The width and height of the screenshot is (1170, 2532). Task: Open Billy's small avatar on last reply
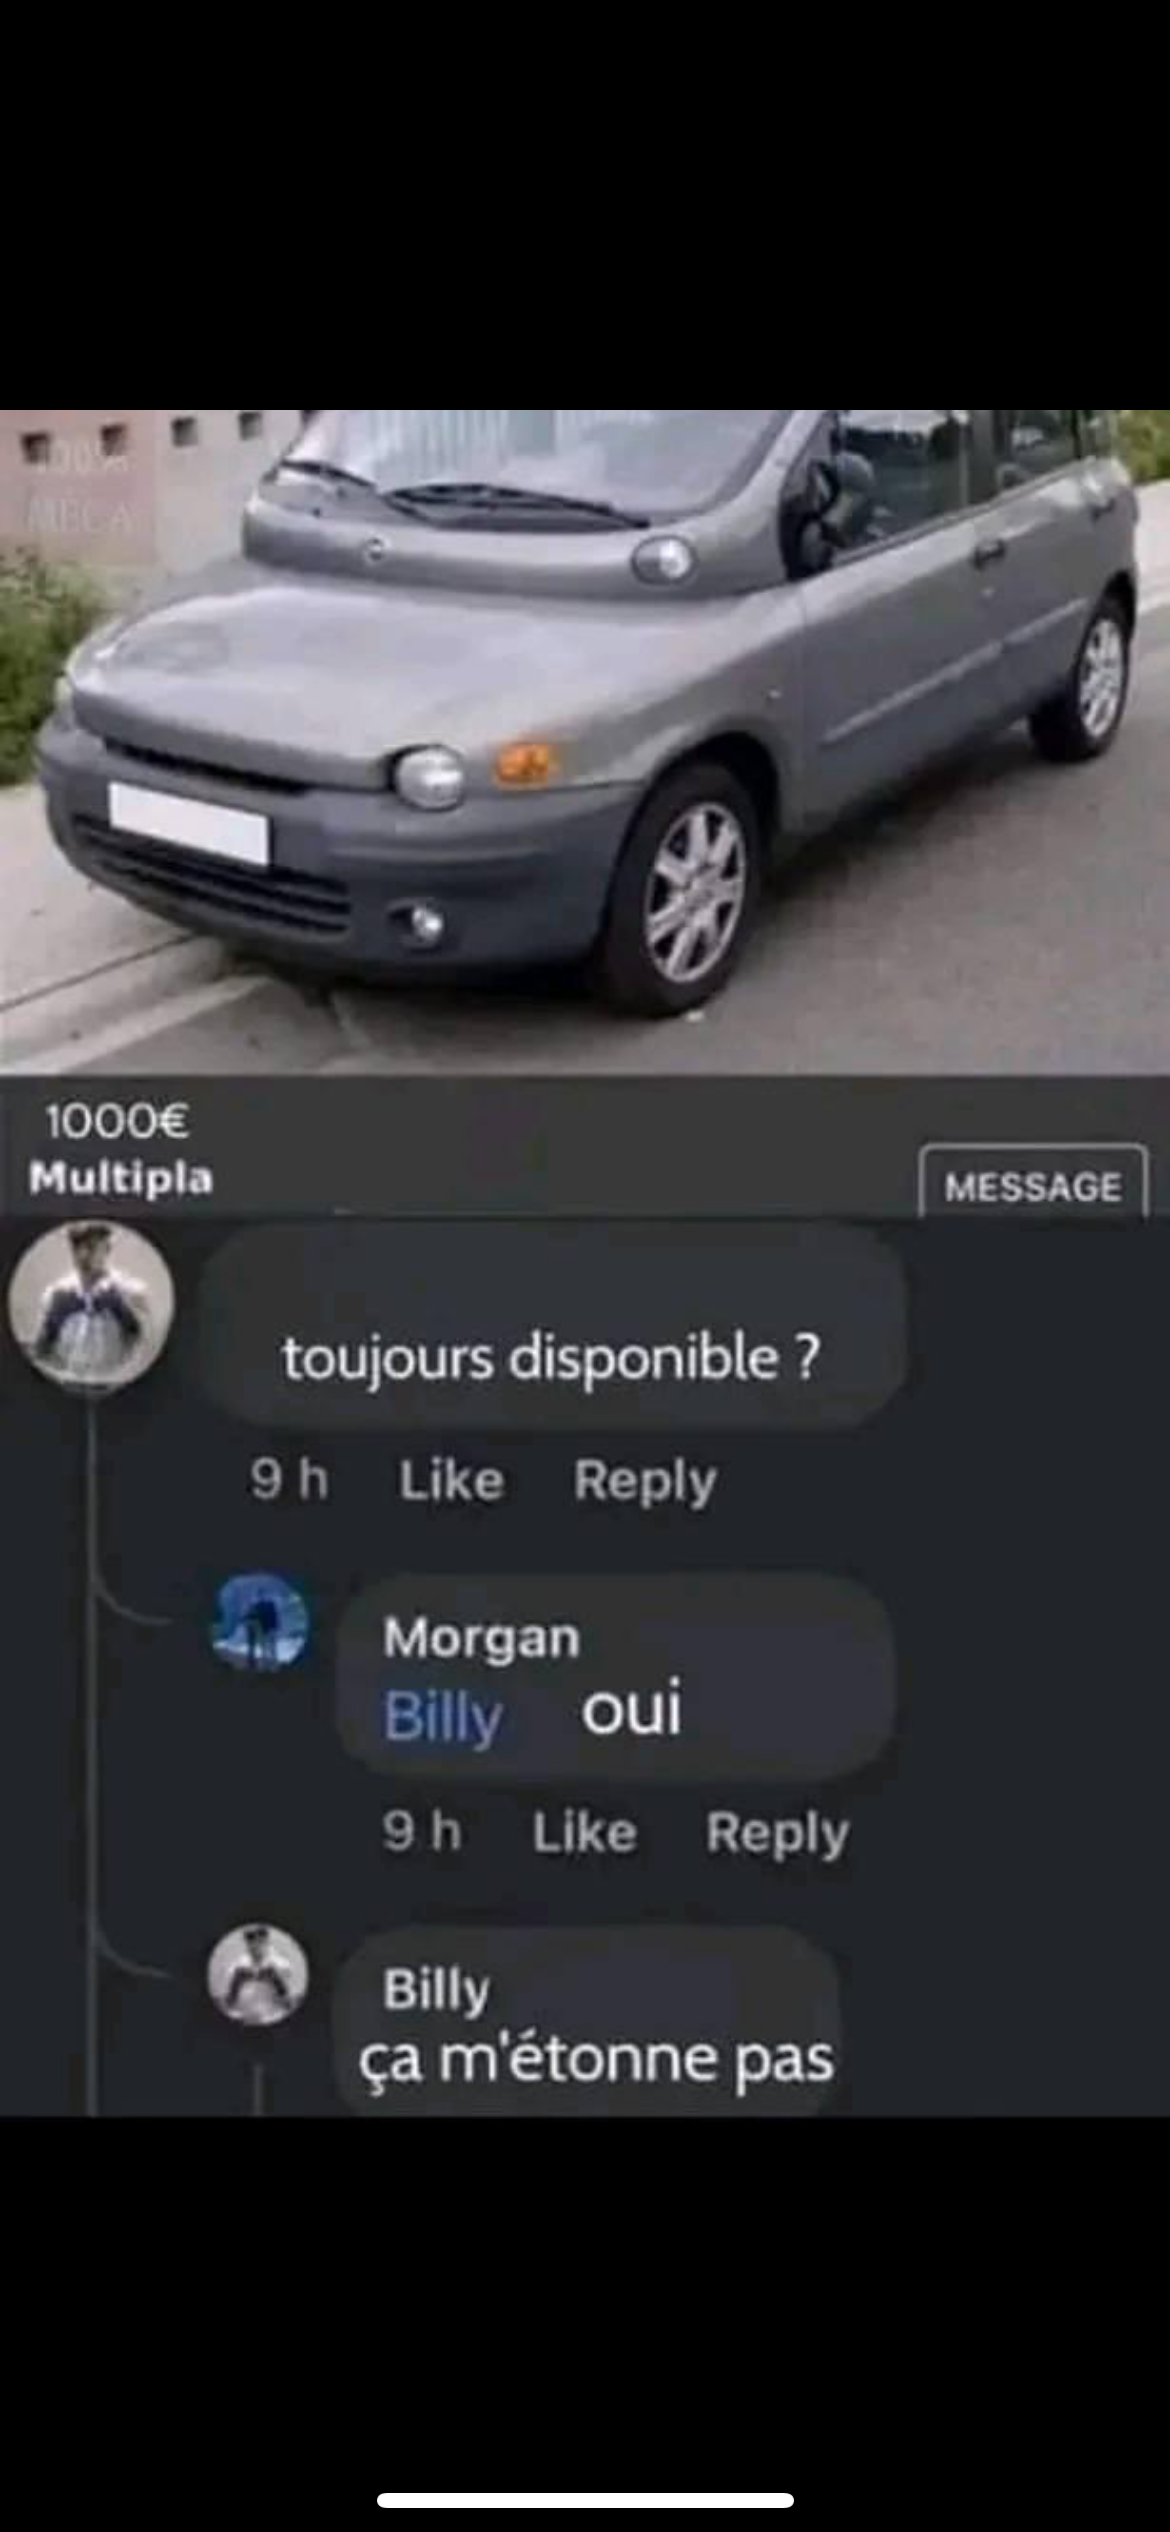[258, 1975]
